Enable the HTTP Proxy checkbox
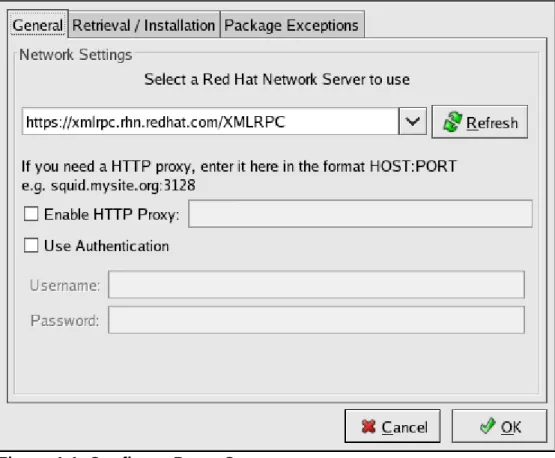 [31, 214]
